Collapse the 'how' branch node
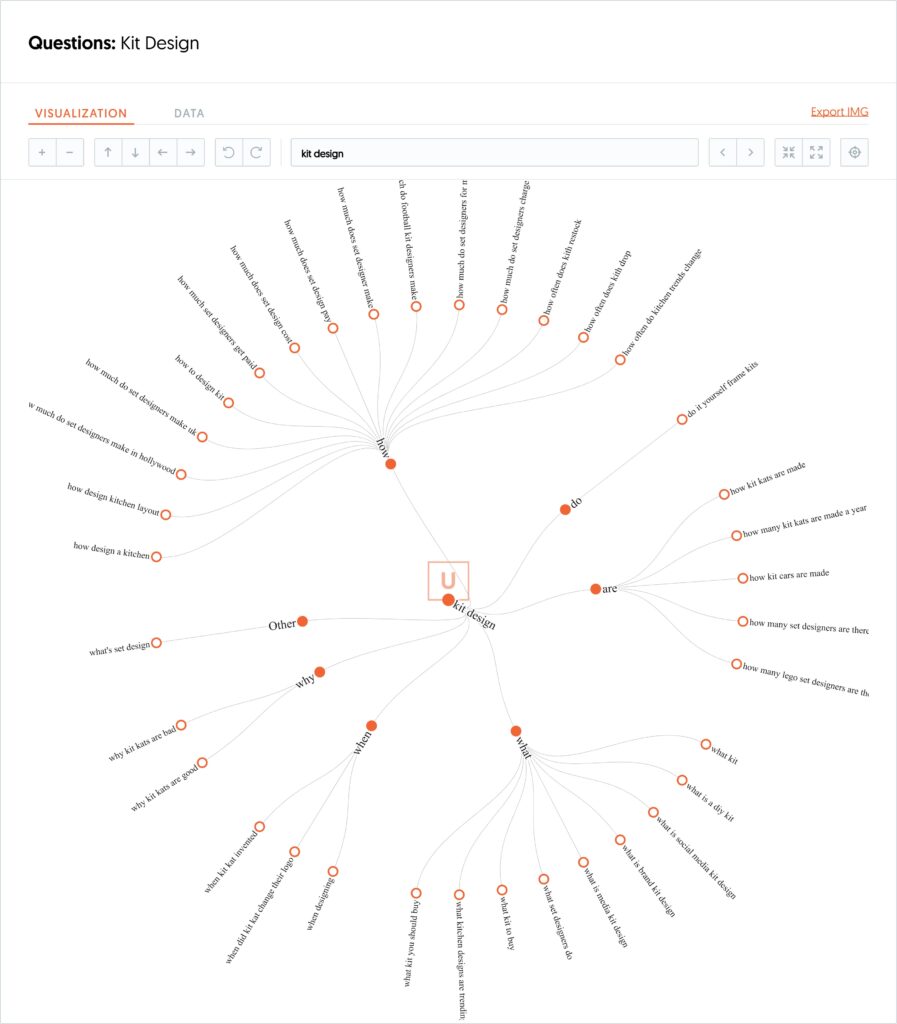 391,464
